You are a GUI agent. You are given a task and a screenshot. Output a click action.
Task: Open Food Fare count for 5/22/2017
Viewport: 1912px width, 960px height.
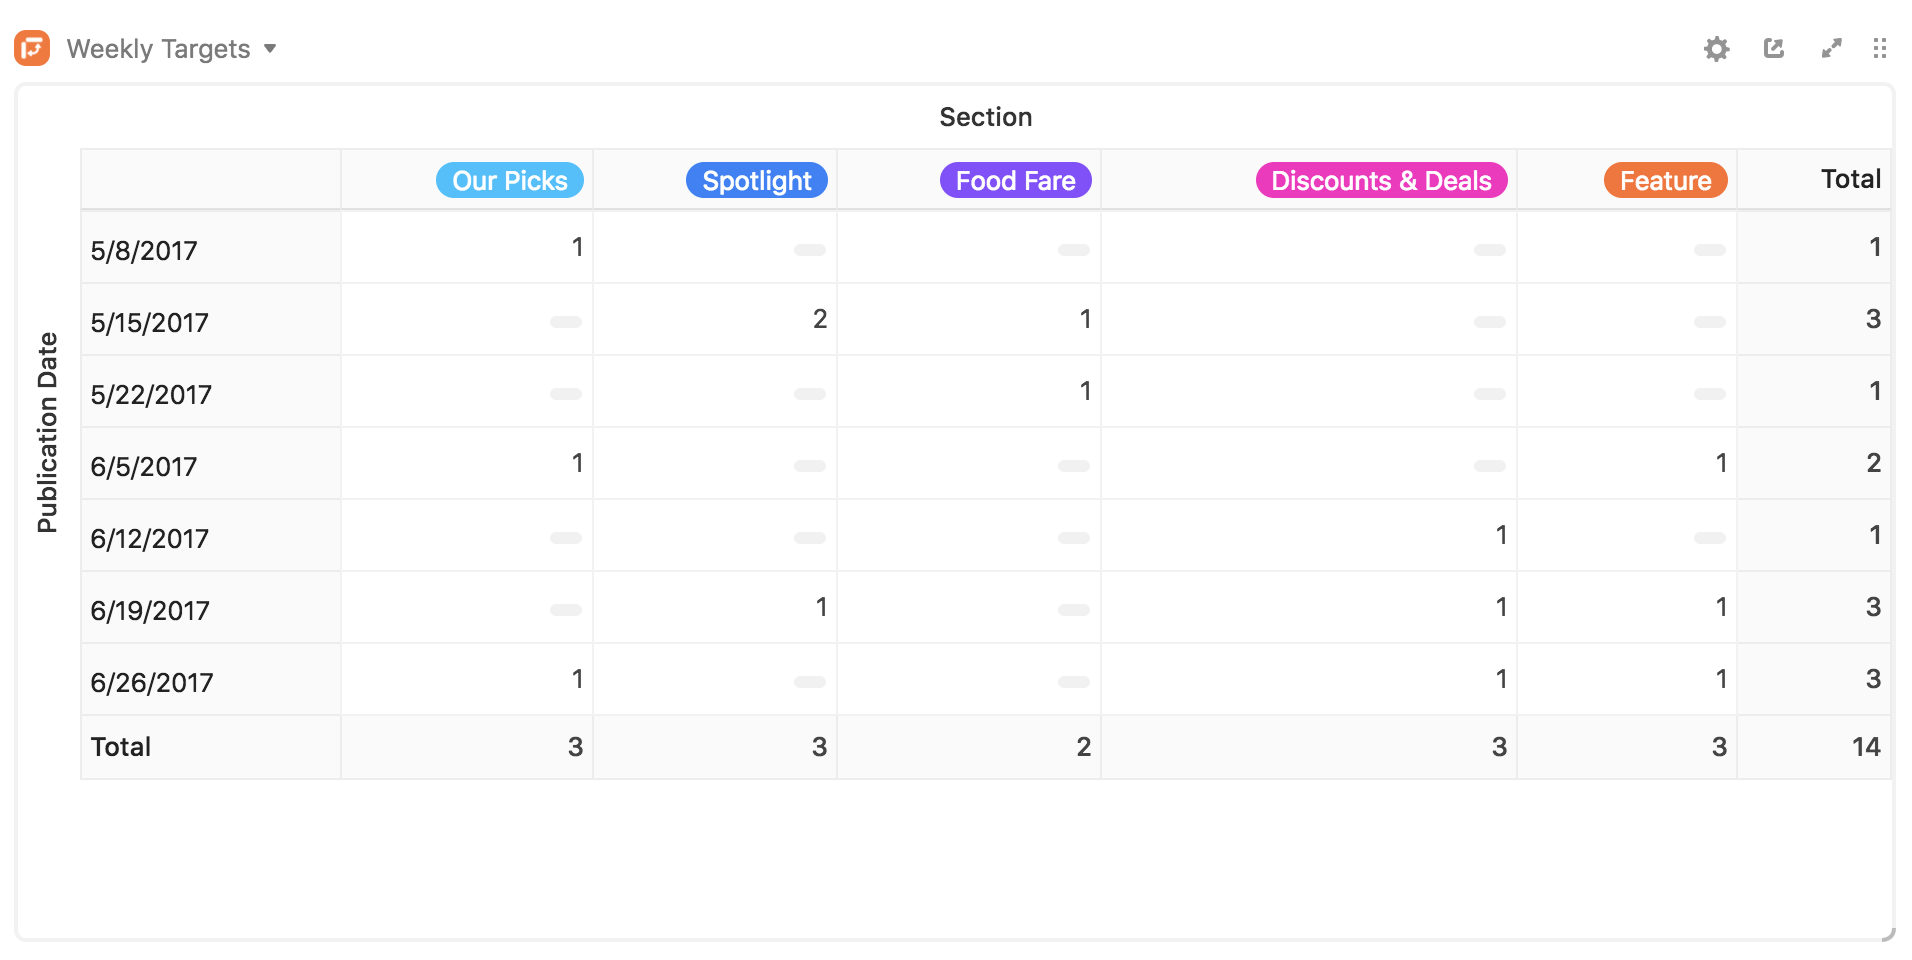point(1085,391)
